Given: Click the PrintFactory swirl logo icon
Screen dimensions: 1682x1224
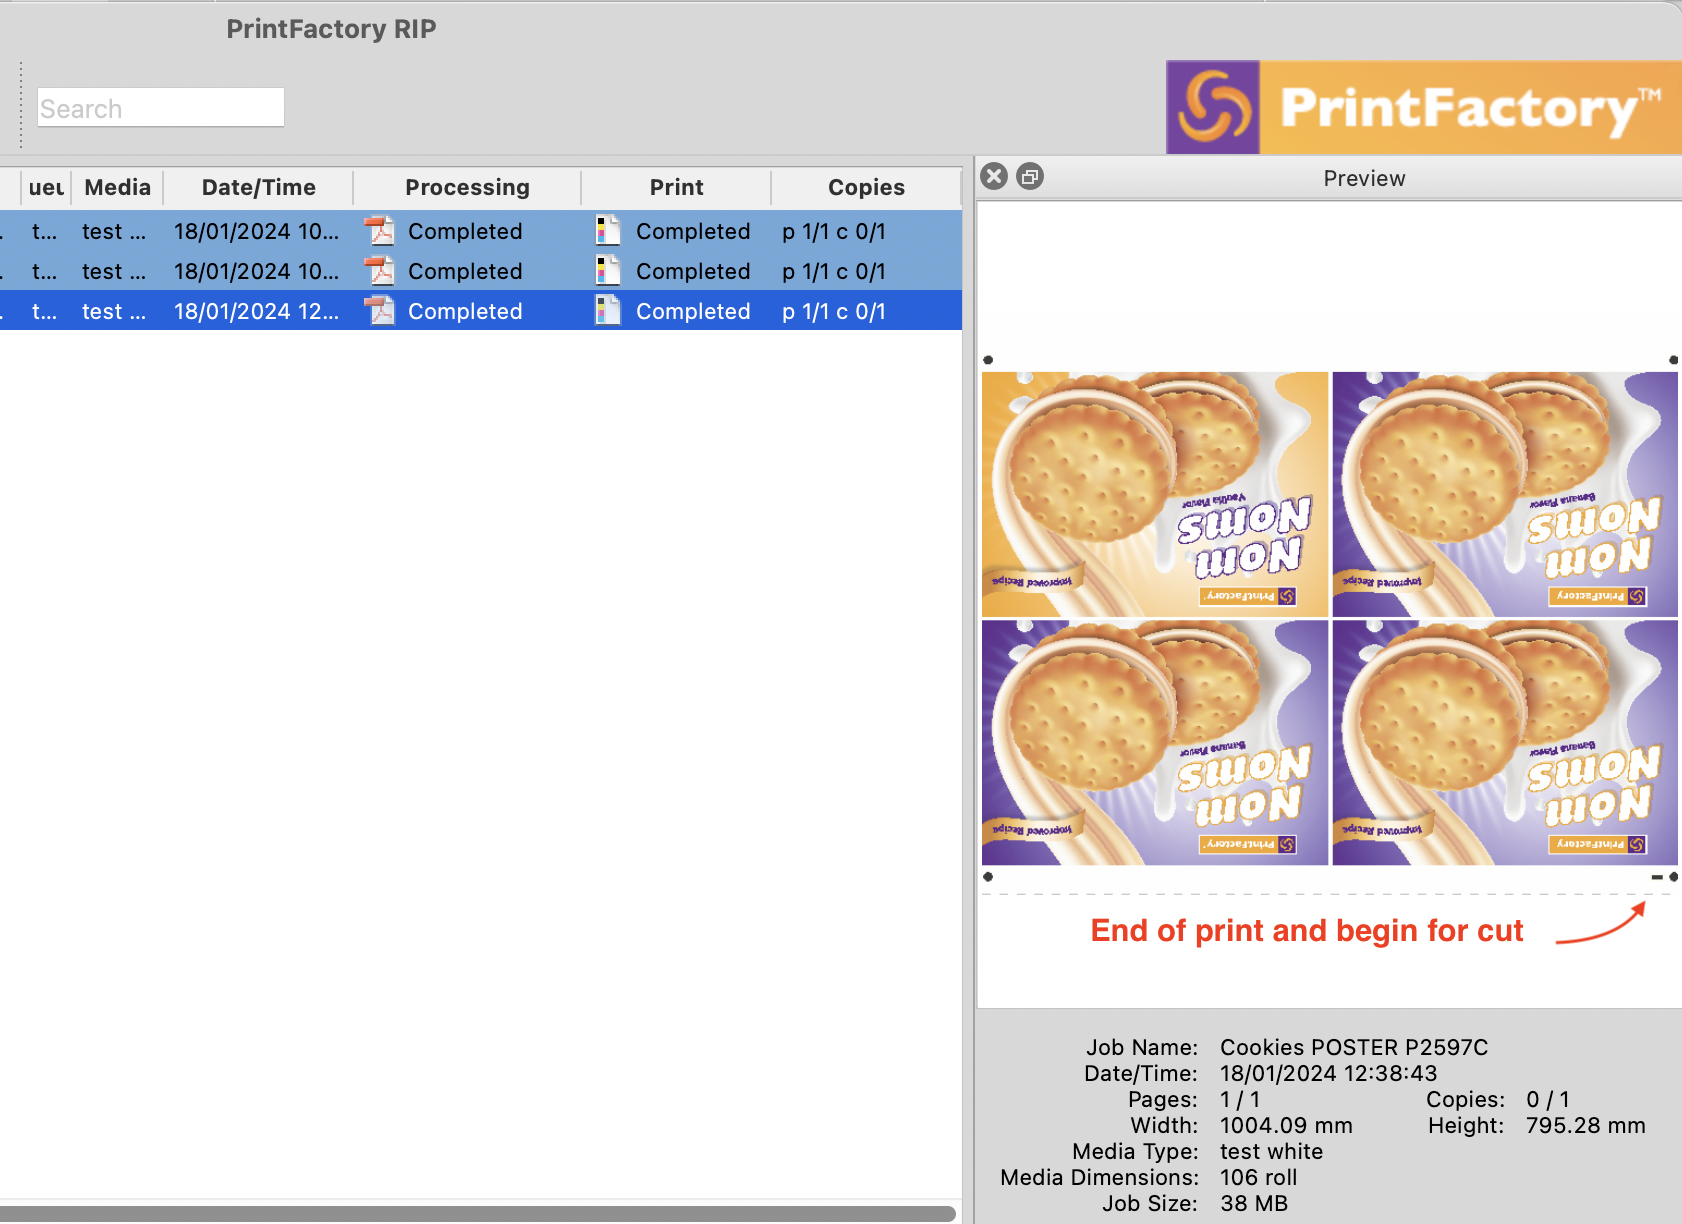Looking at the screenshot, I should 1213,107.
